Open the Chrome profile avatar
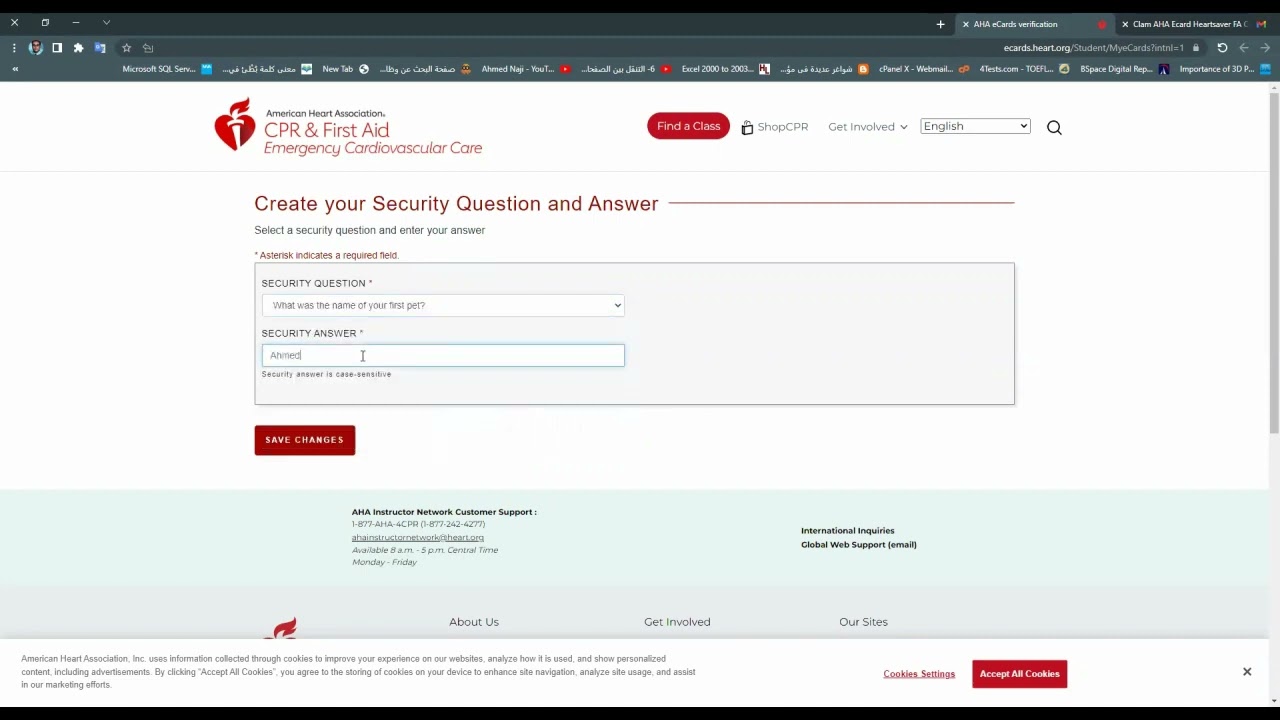The image size is (1280, 720). (36, 47)
